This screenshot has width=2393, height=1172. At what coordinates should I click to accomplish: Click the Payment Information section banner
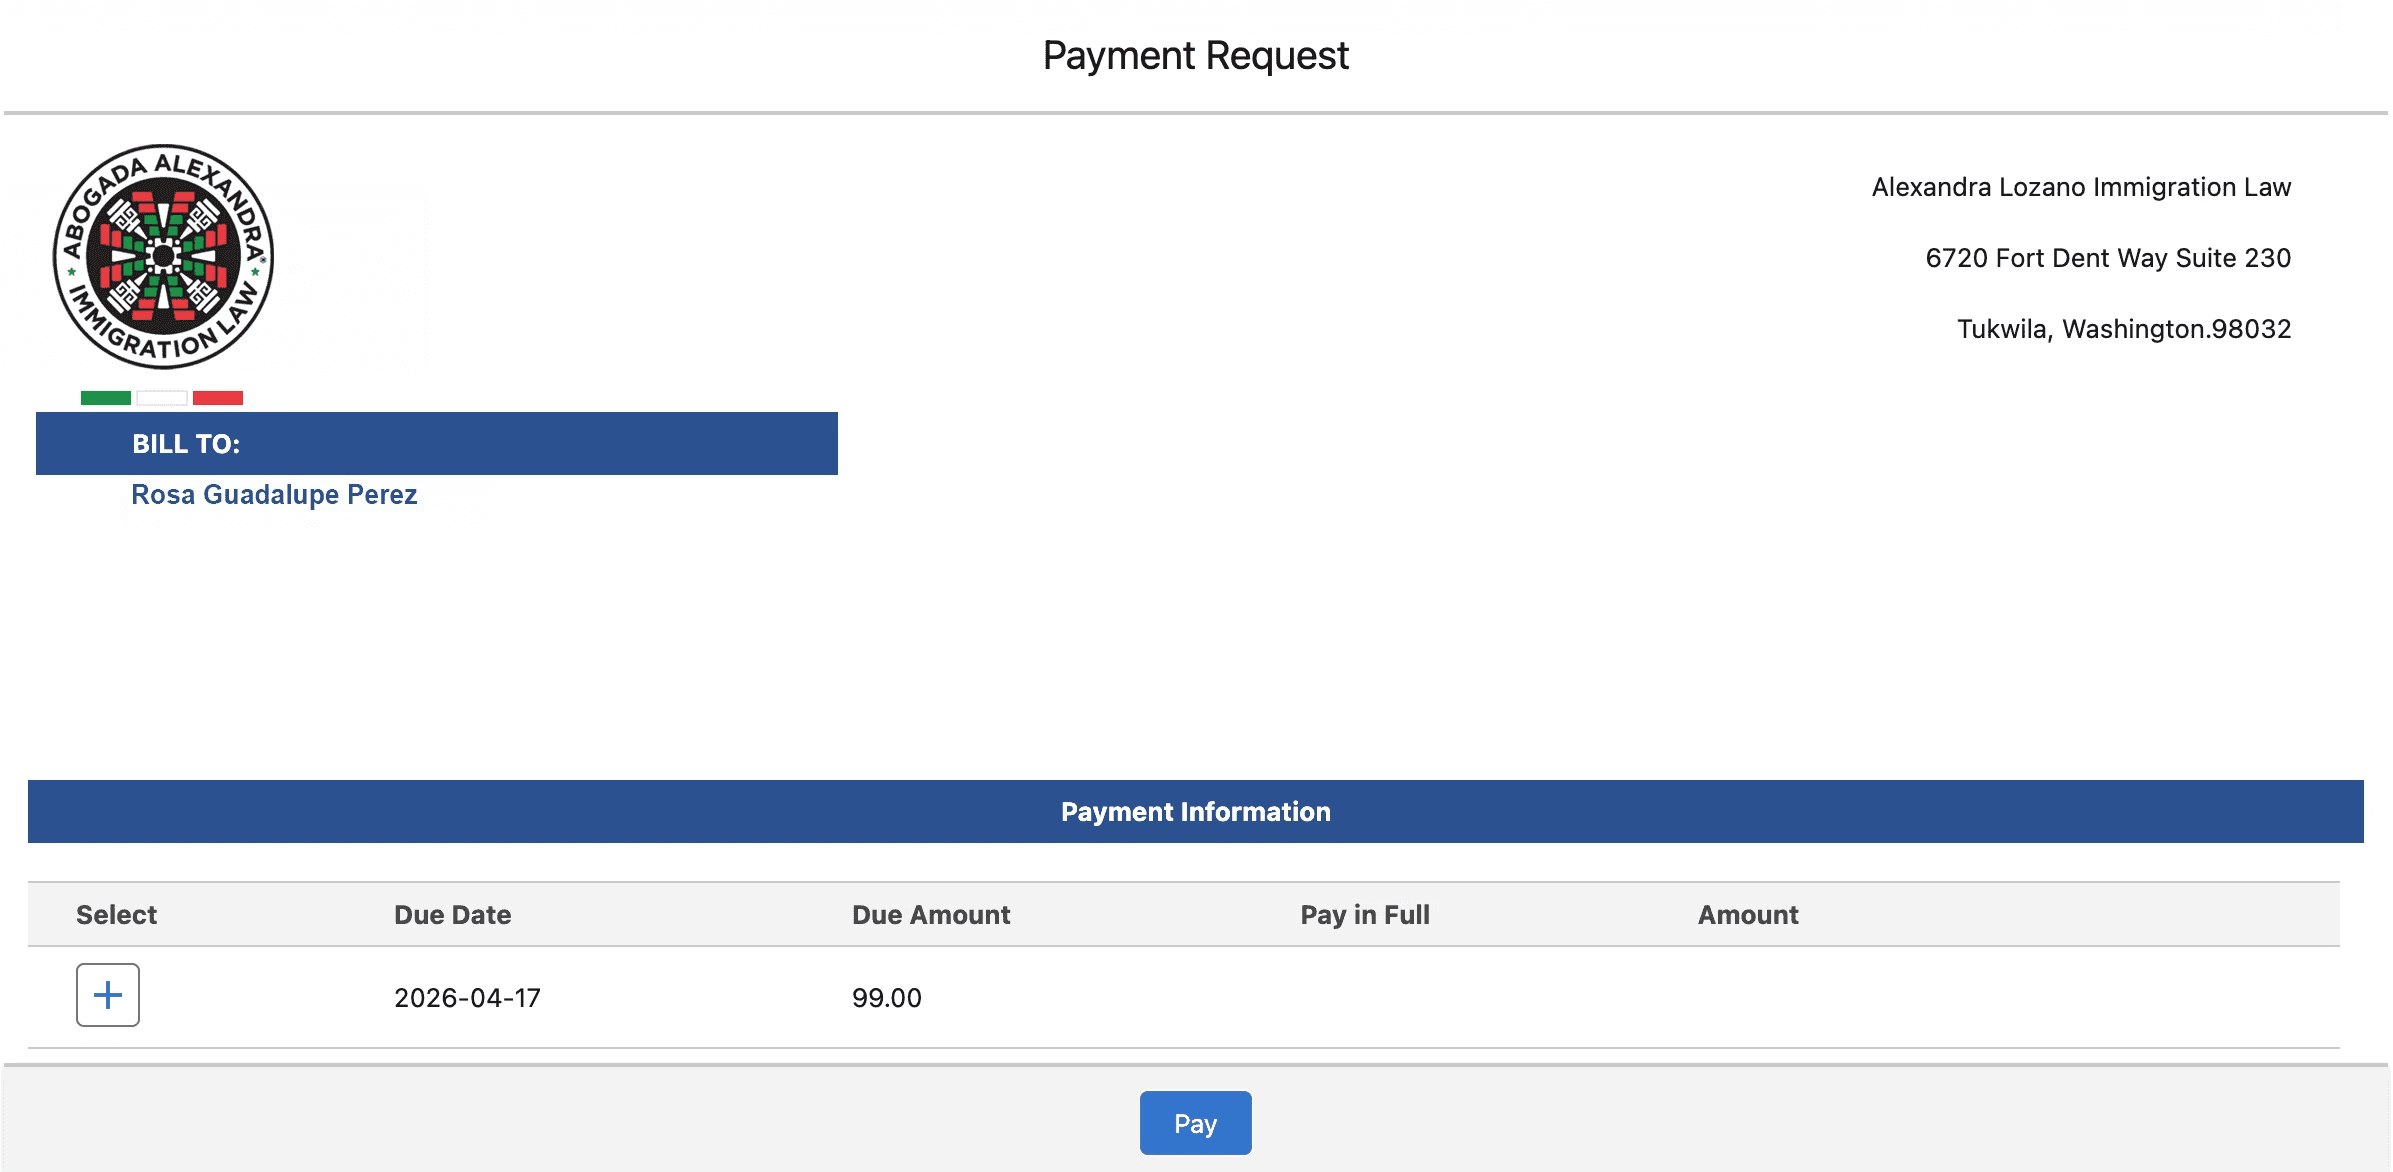(x=1195, y=812)
